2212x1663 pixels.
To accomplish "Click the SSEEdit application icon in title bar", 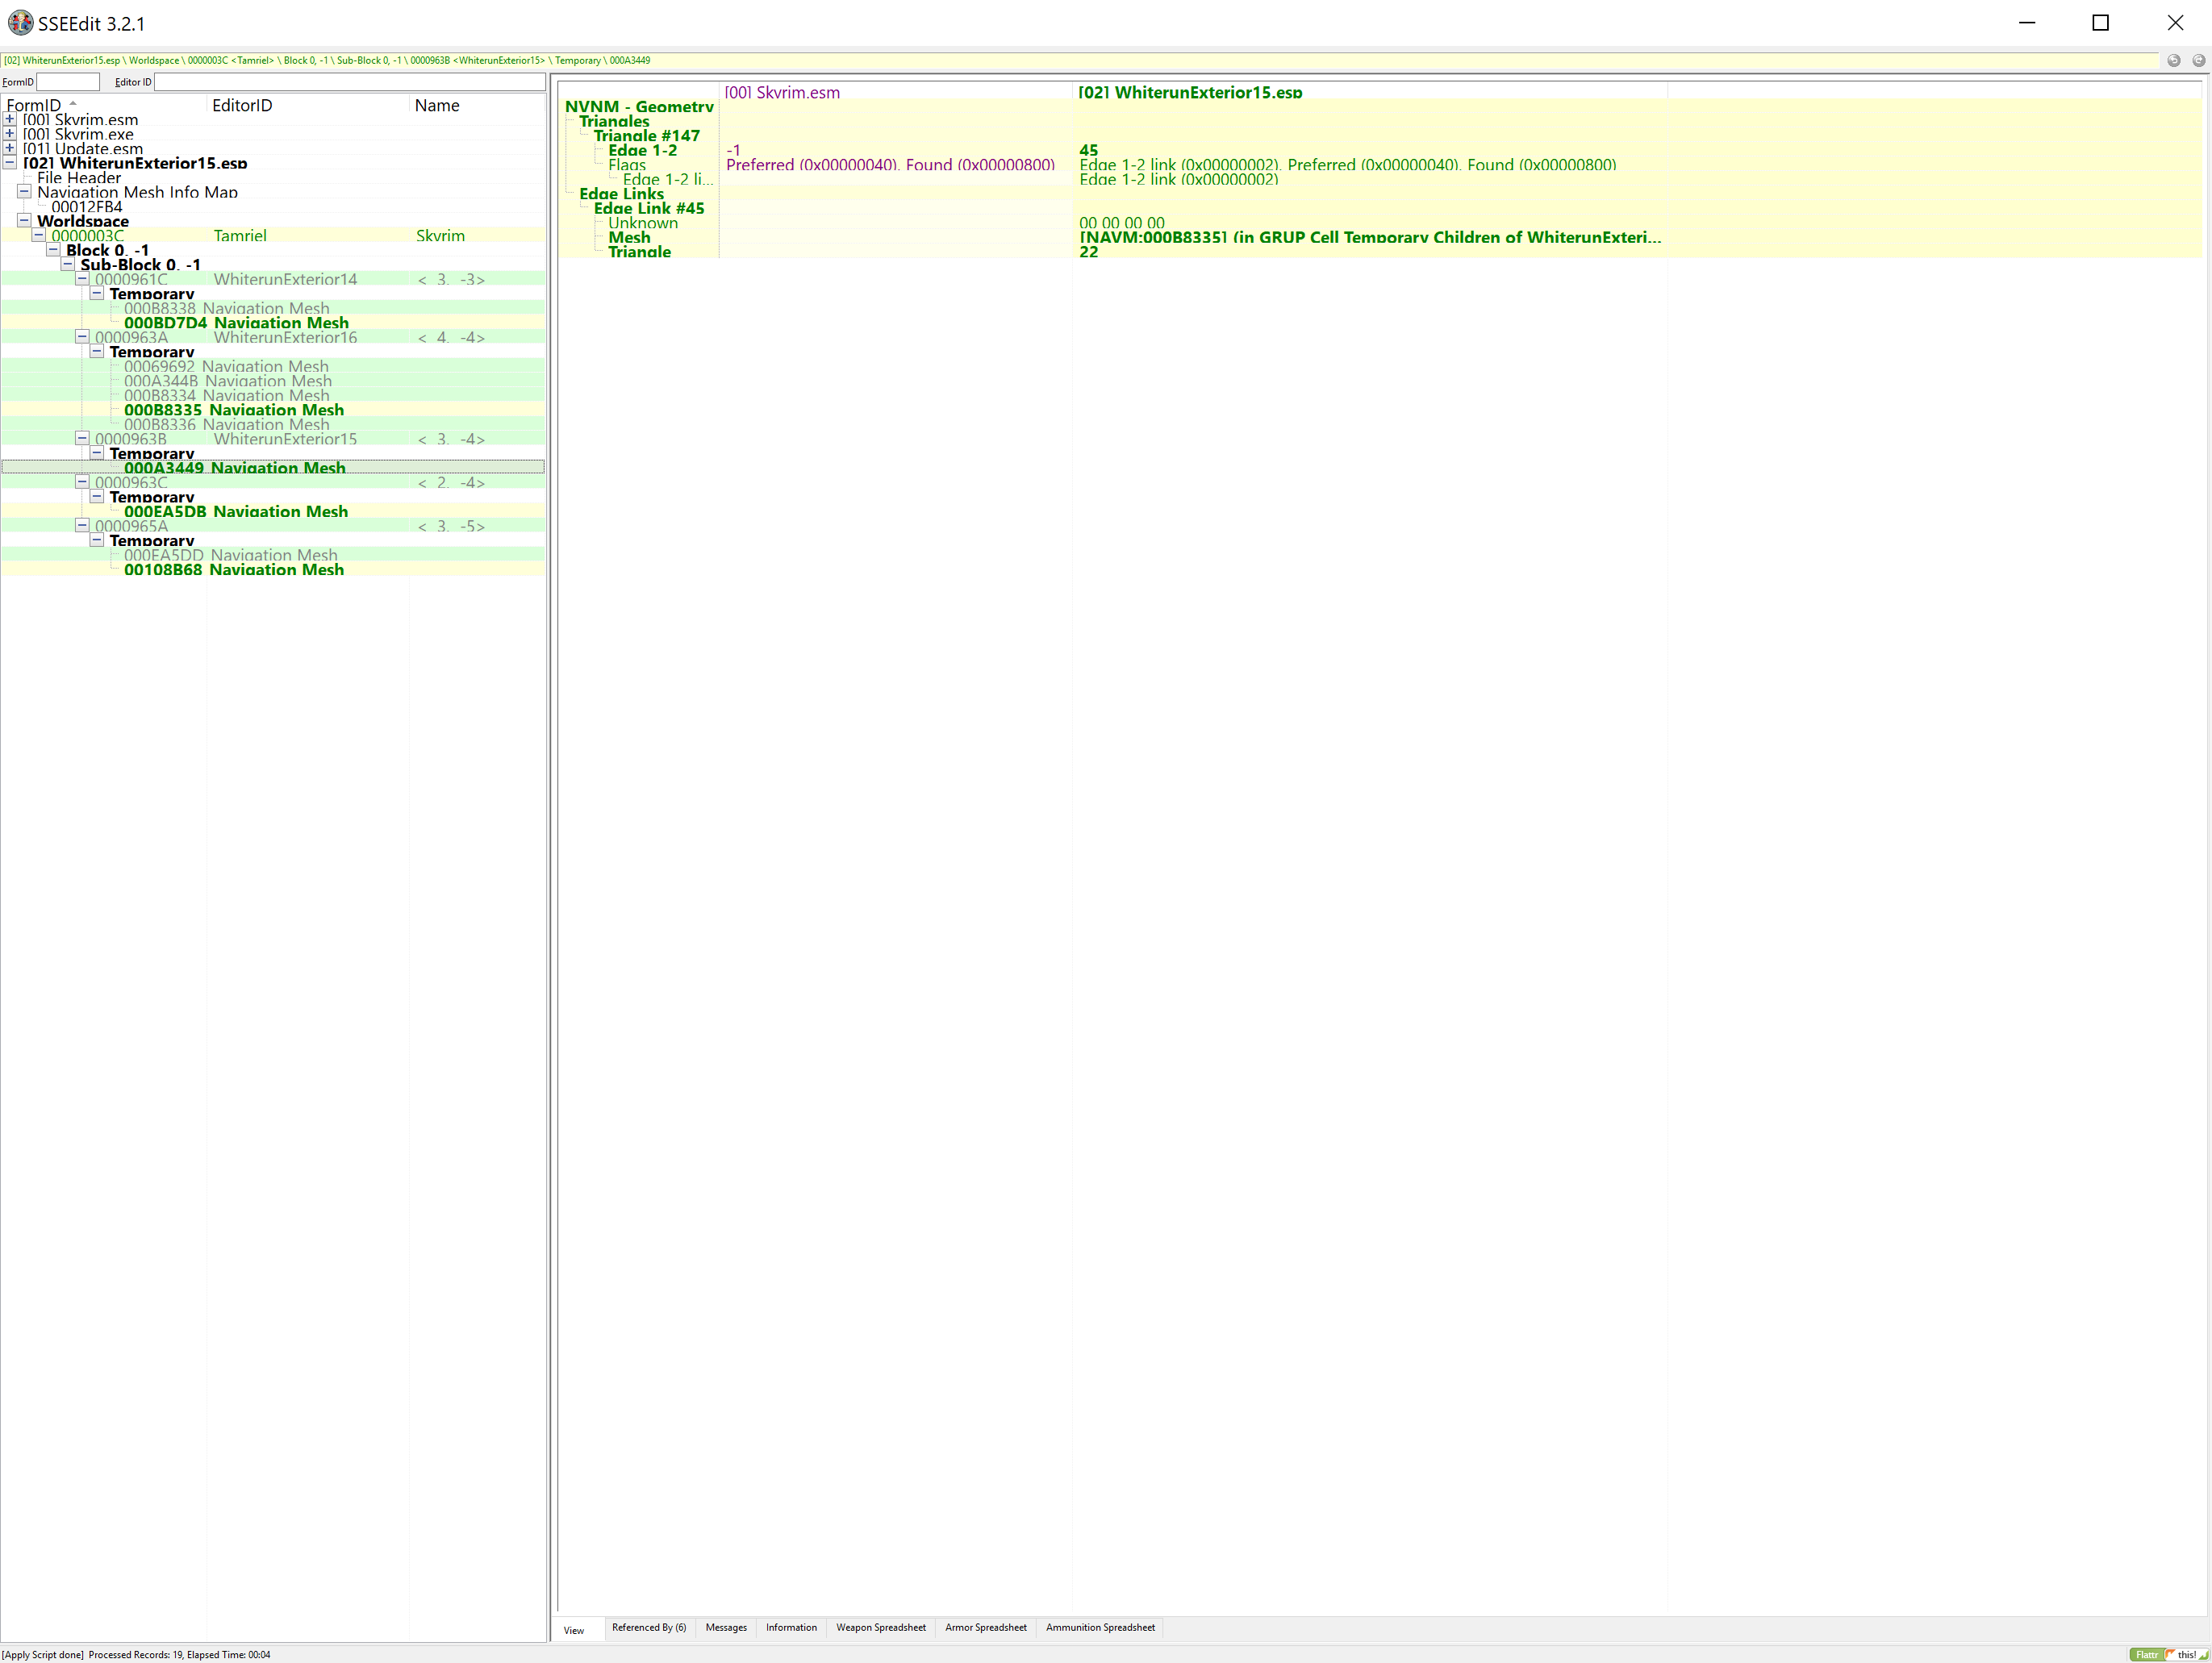I will pyautogui.click(x=20, y=22).
